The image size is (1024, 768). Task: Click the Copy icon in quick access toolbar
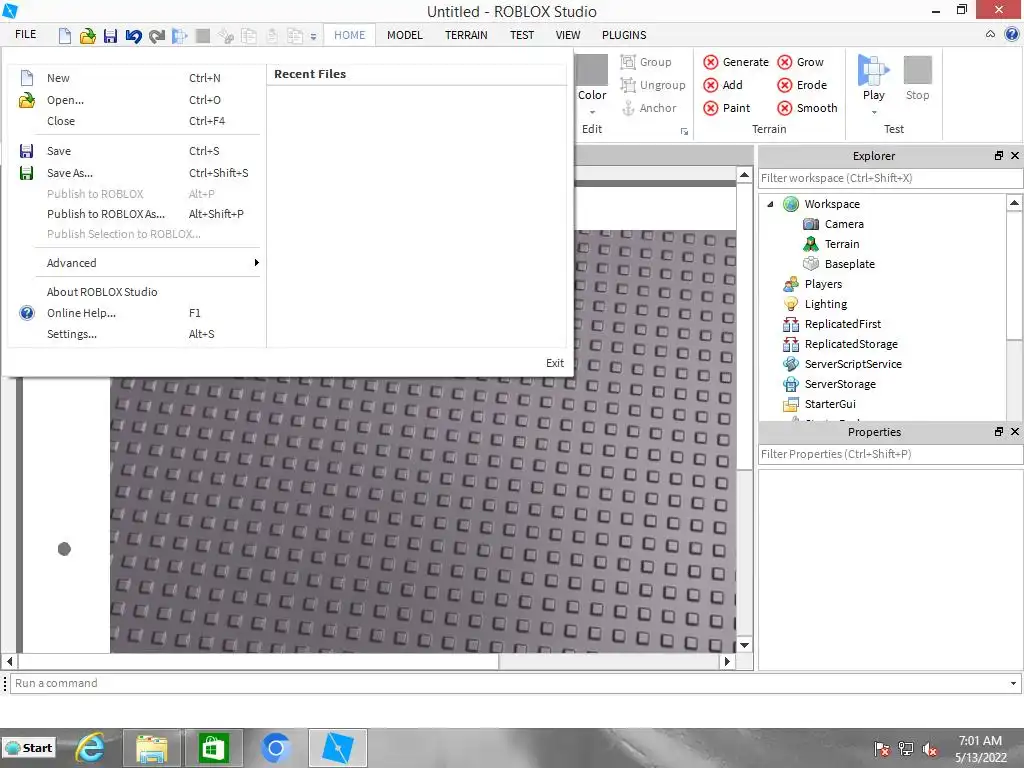[249, 35]
